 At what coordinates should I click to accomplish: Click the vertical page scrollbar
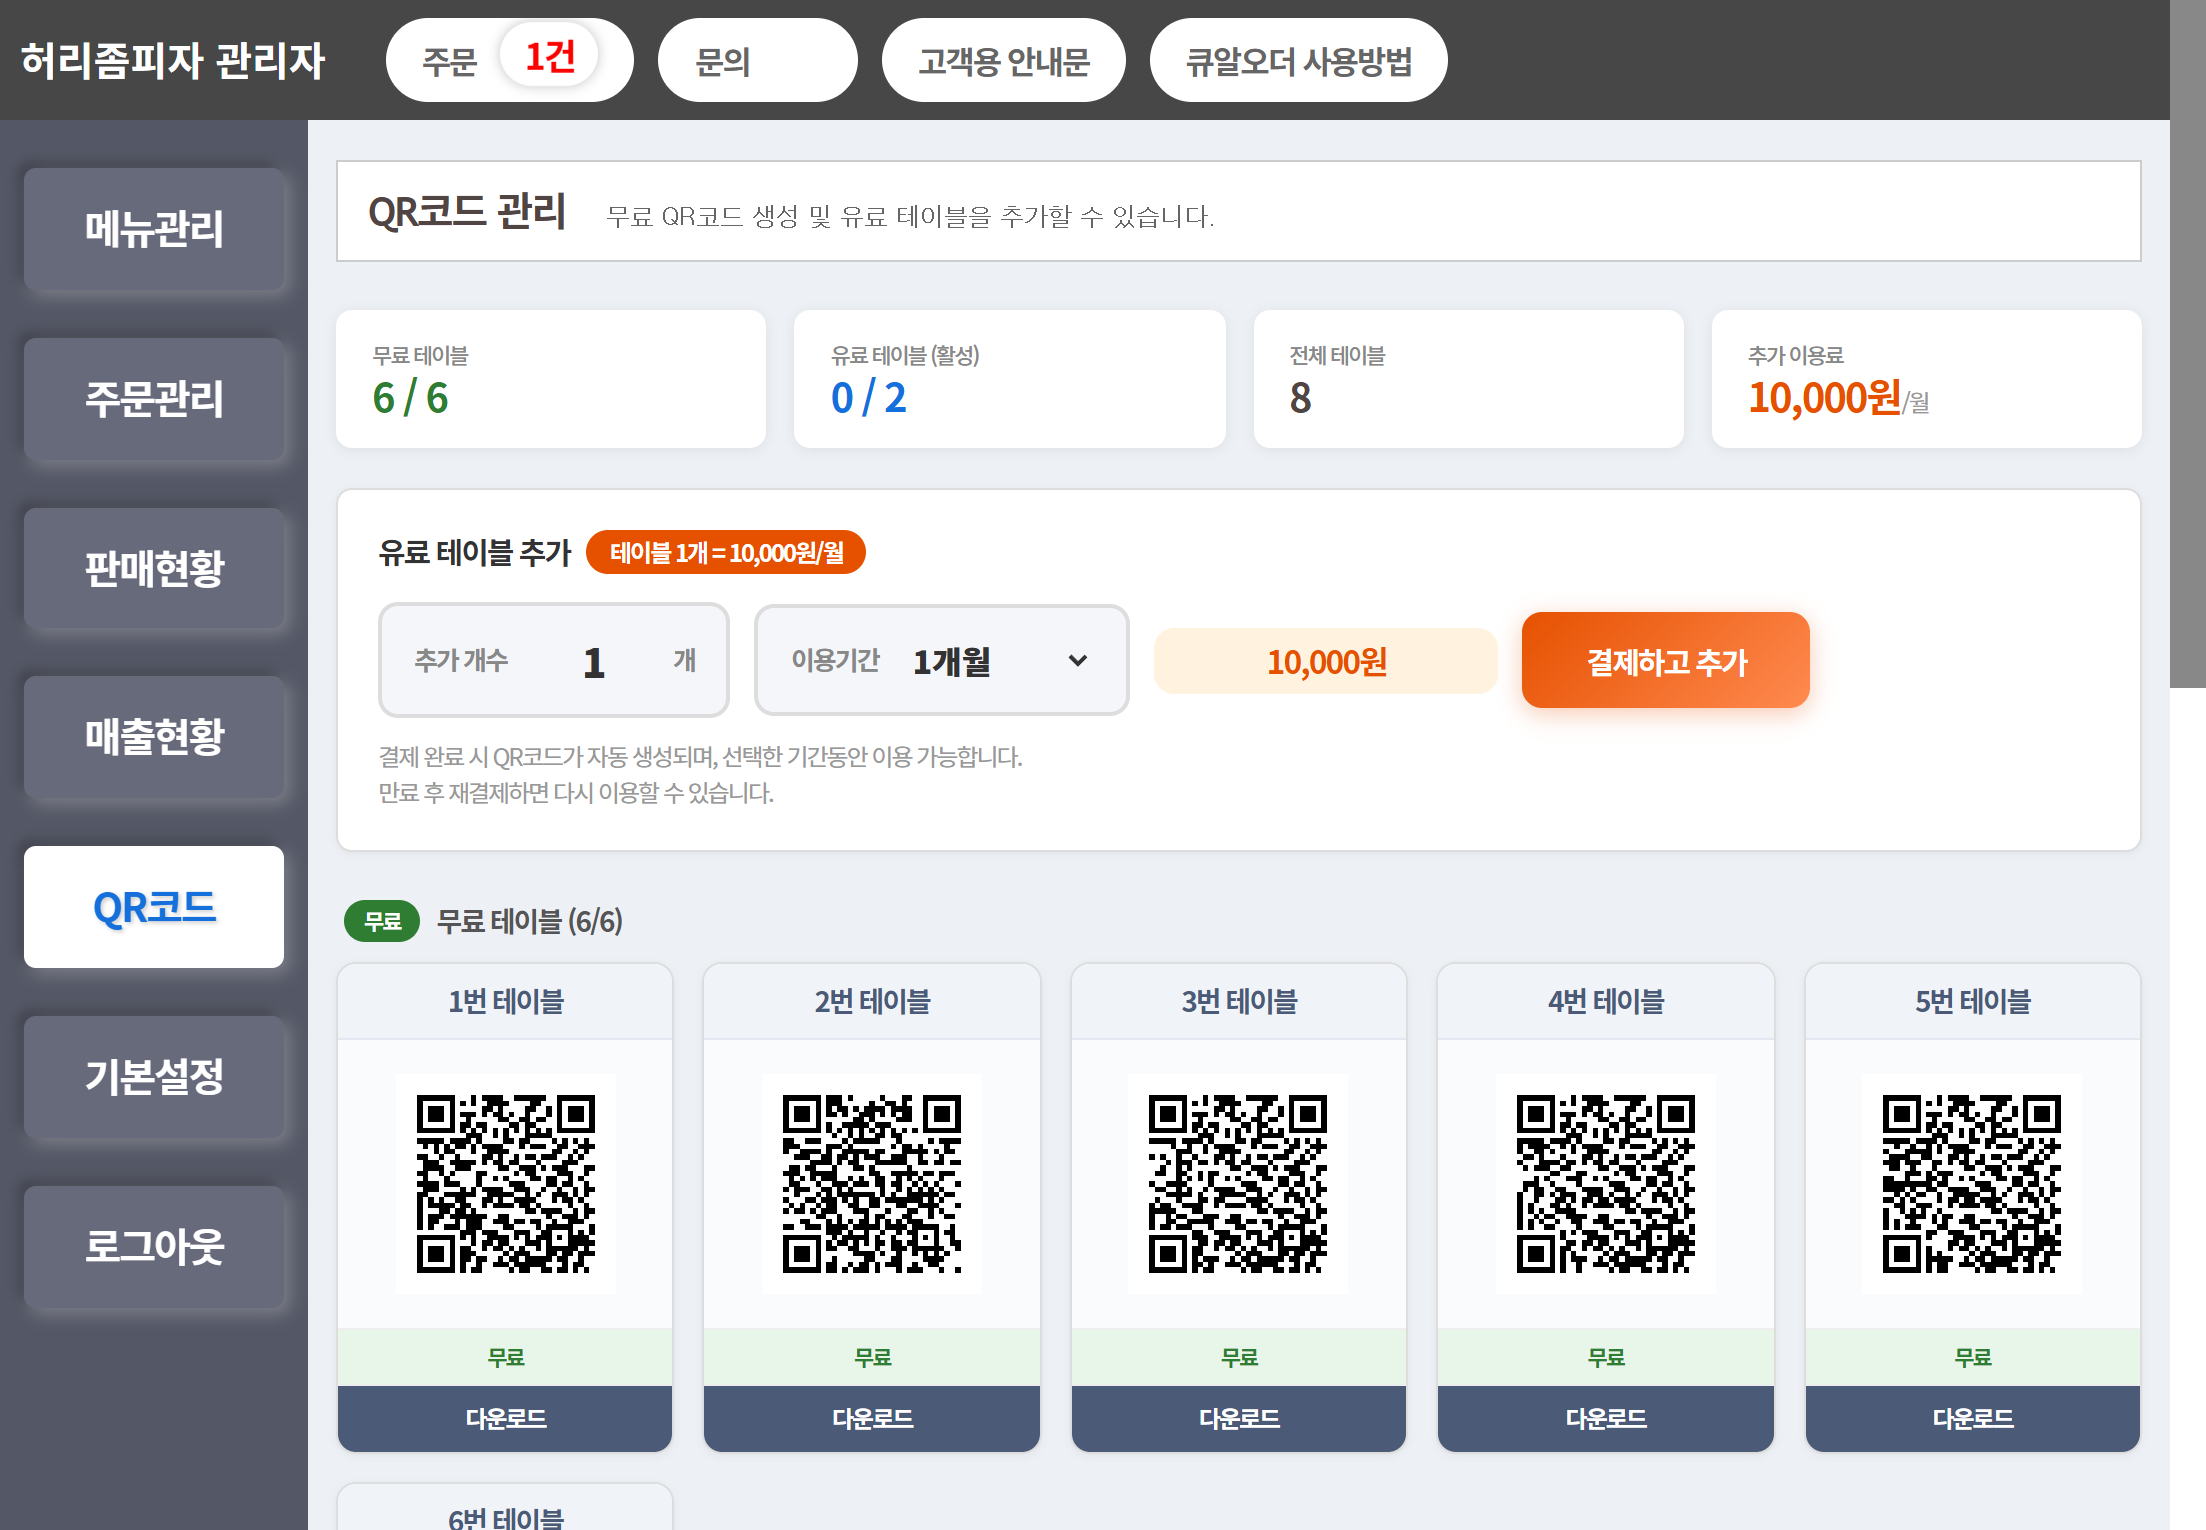2188,344
